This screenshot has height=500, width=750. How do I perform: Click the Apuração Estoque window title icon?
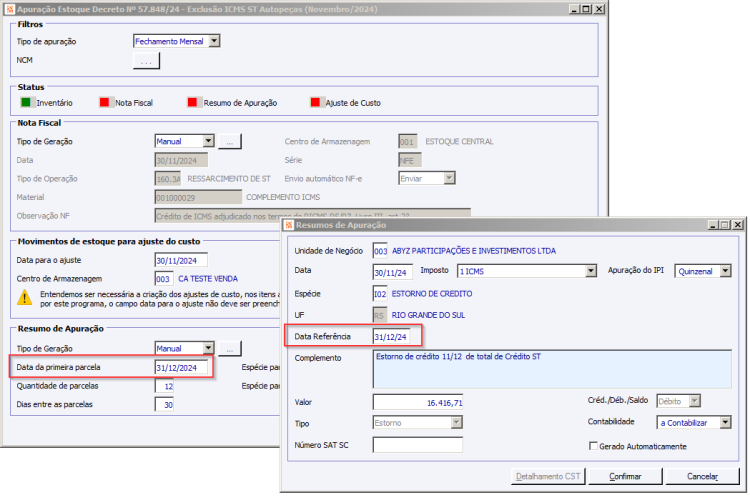click(10, 9)
